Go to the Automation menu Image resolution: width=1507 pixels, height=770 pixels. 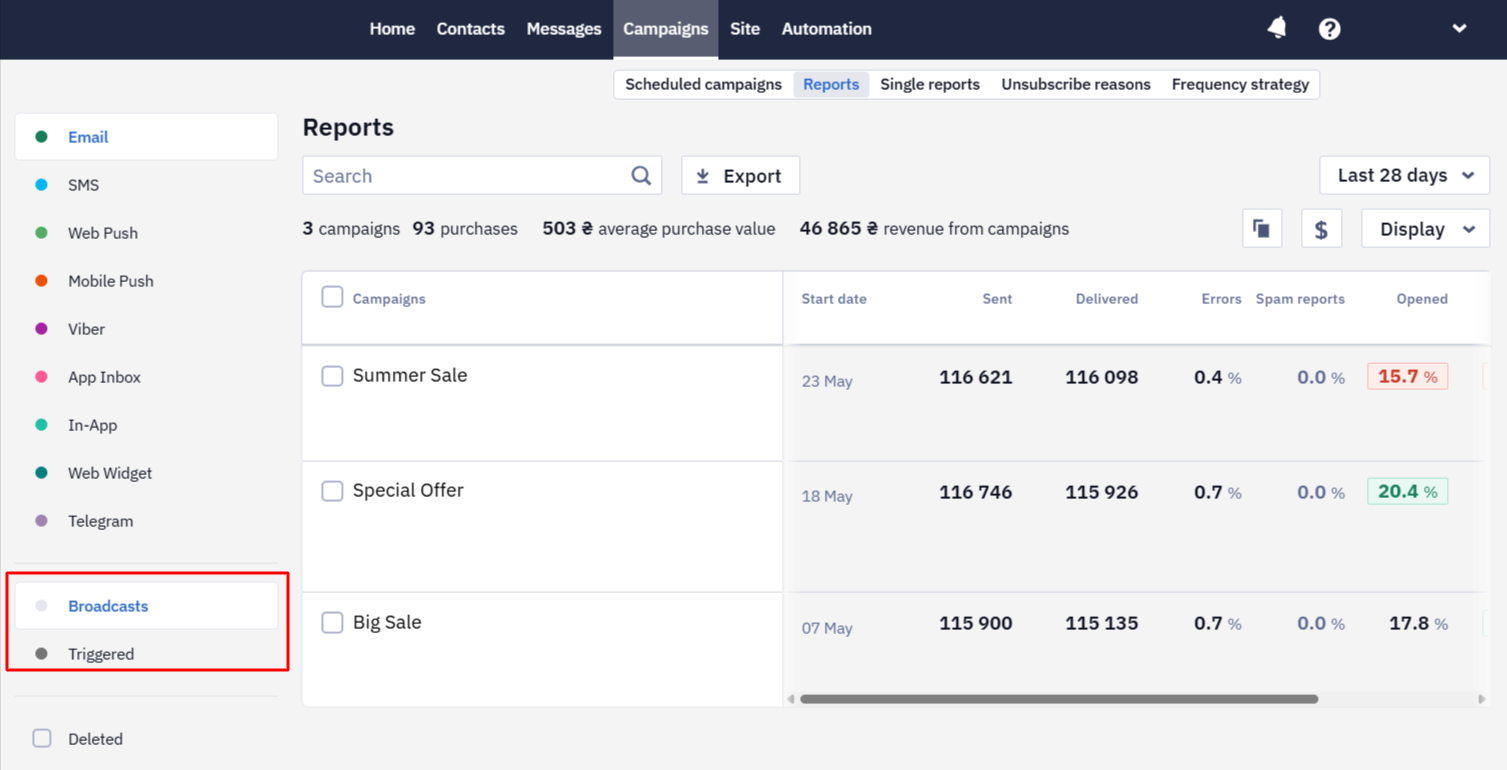(826, 29)
